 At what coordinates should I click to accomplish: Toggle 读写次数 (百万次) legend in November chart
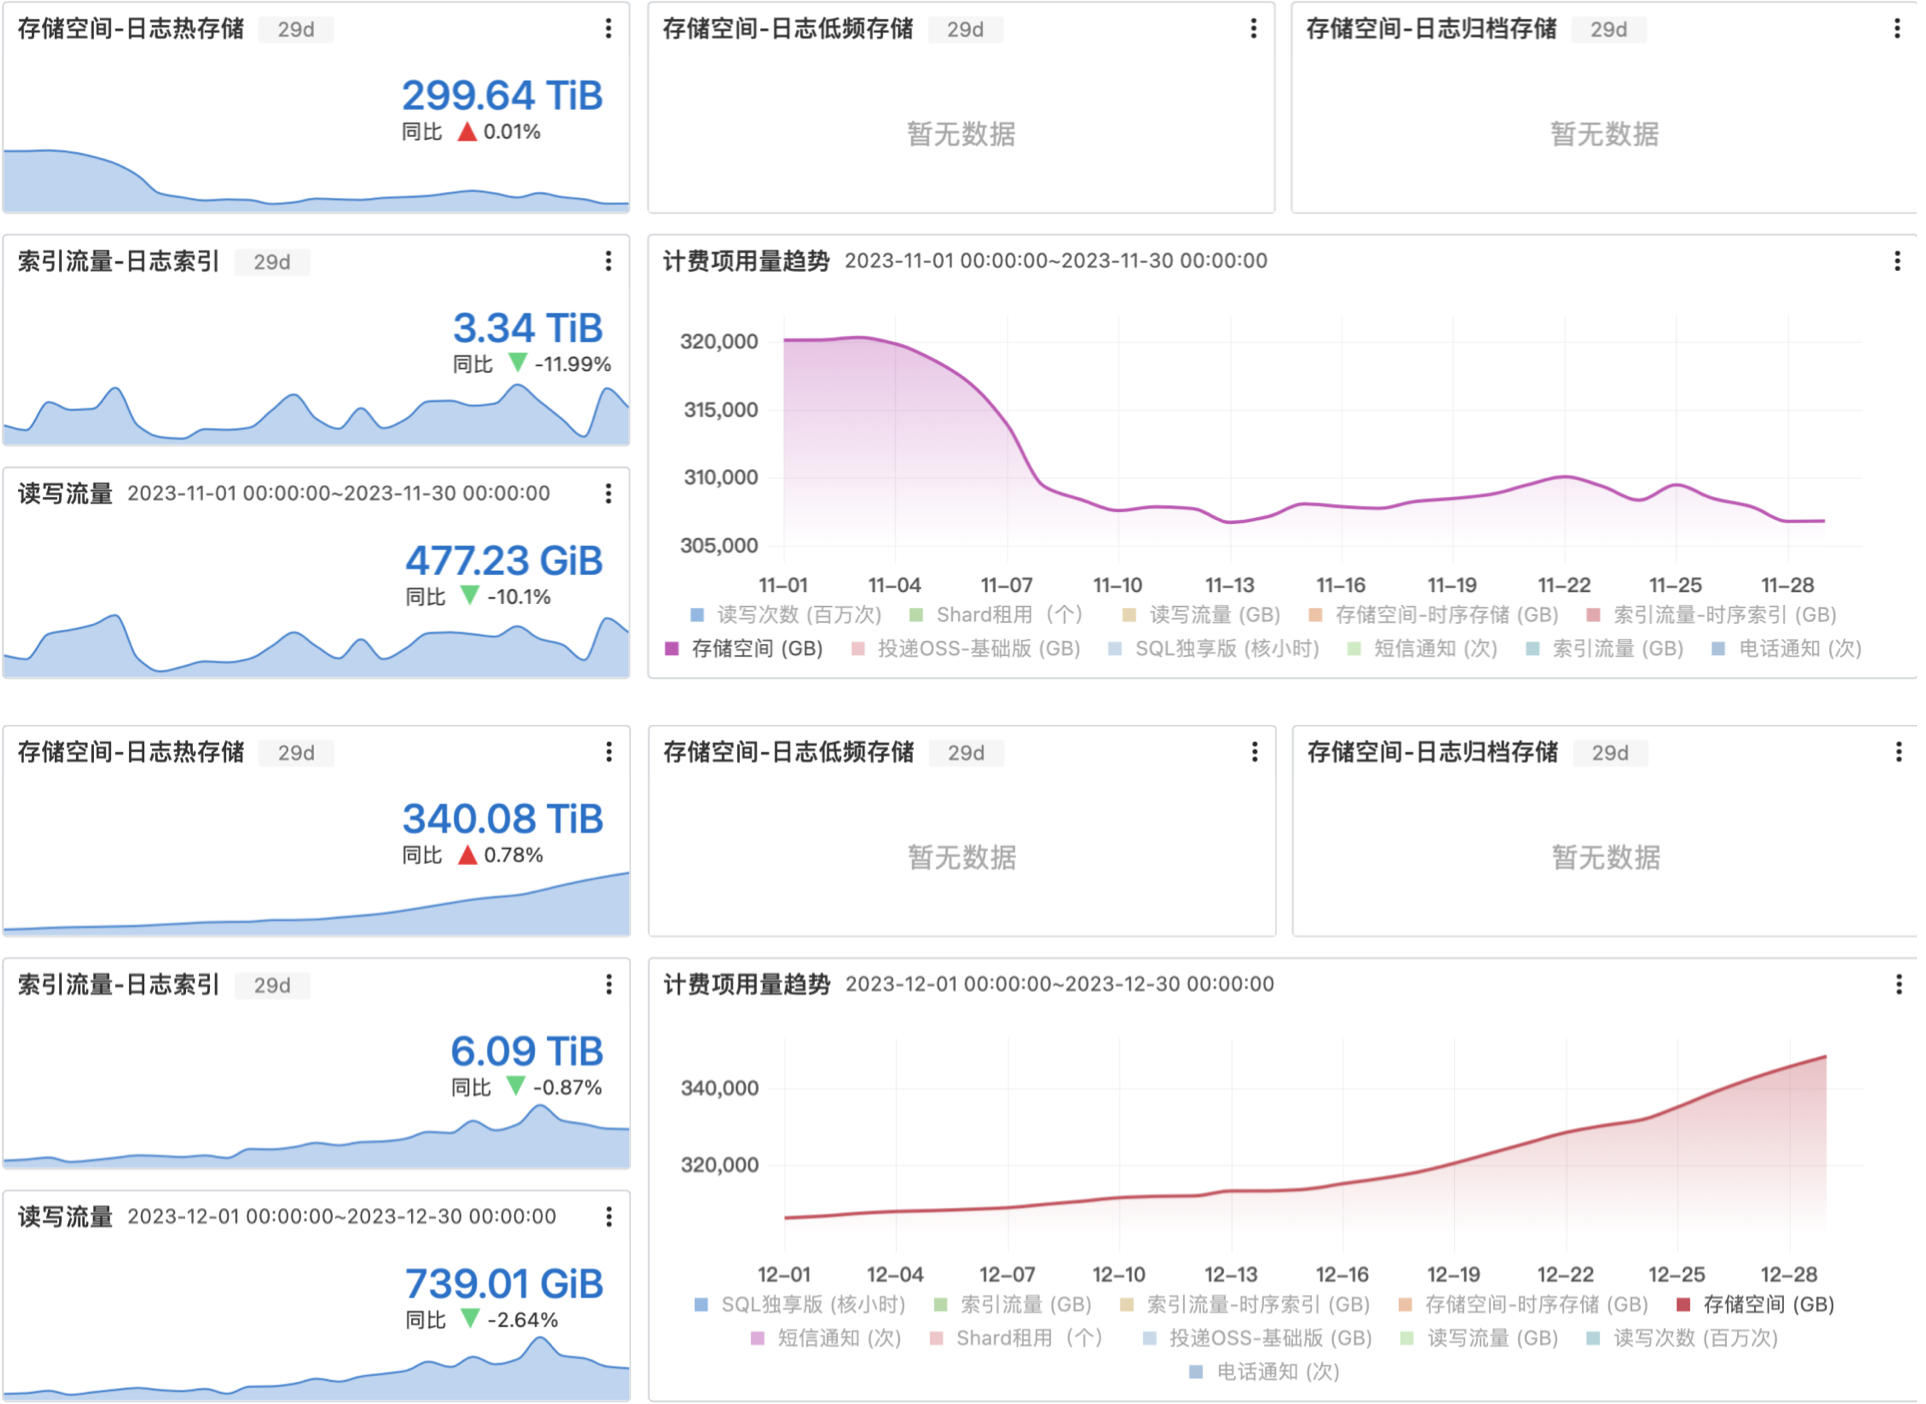coord(798,615)
